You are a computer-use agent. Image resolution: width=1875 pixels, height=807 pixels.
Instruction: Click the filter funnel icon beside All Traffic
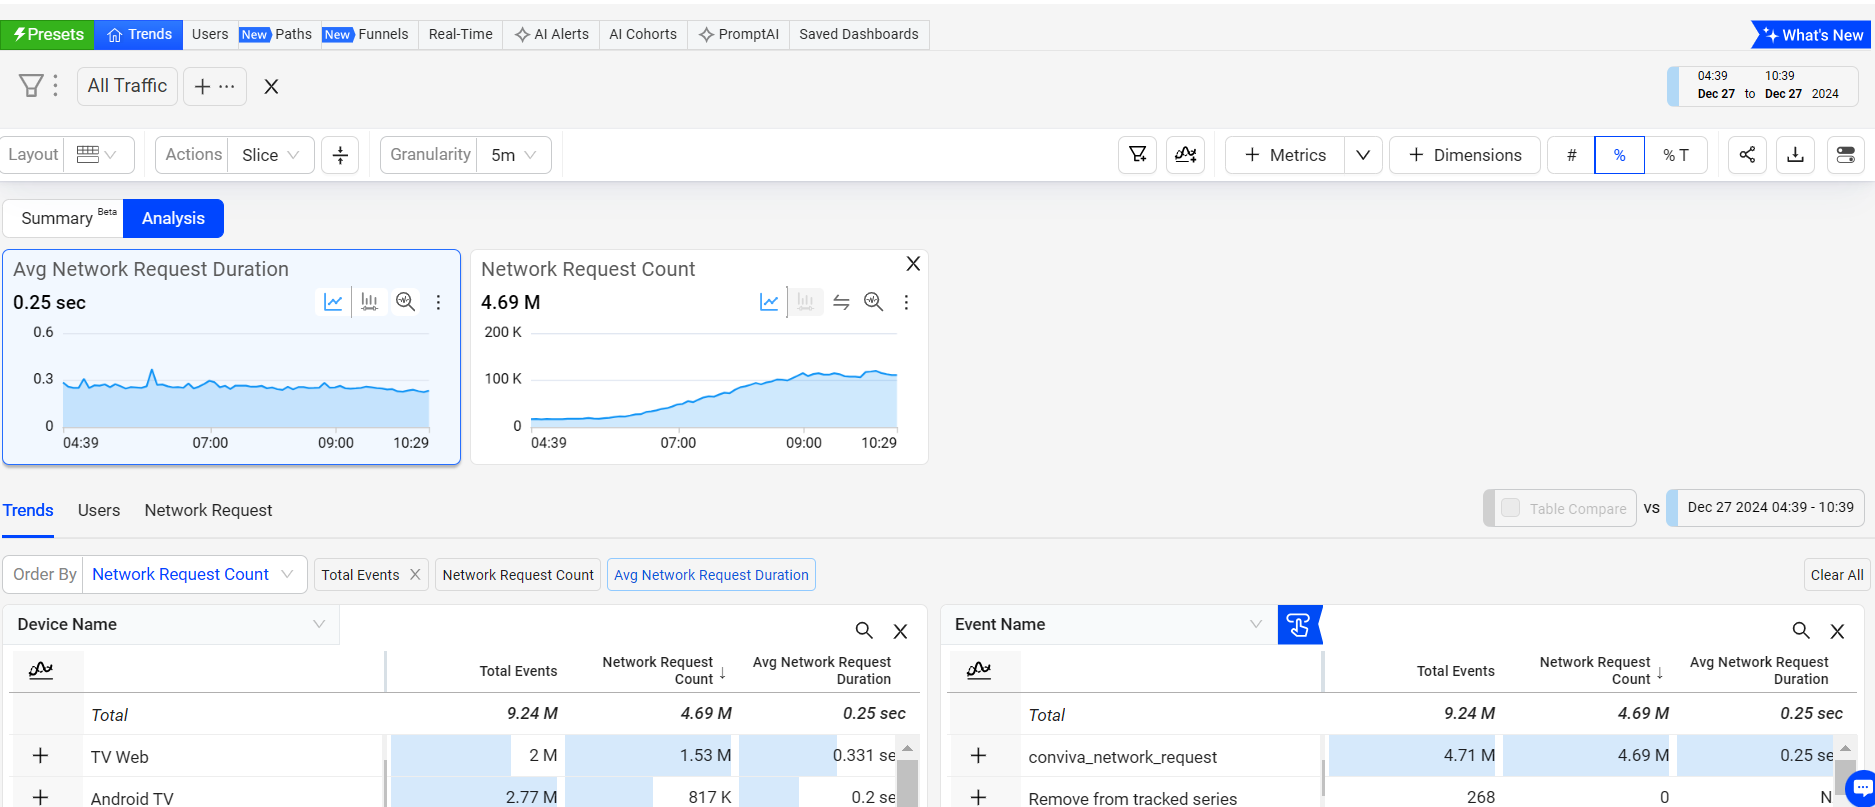click(x=31, y=86)
